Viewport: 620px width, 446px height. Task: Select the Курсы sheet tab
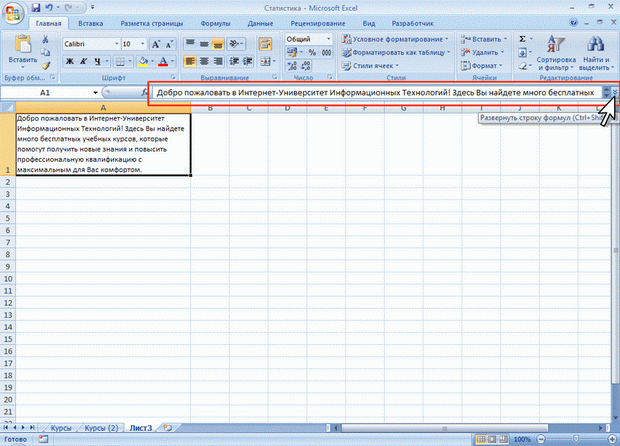pyautogui.click(x=60, y=428)
